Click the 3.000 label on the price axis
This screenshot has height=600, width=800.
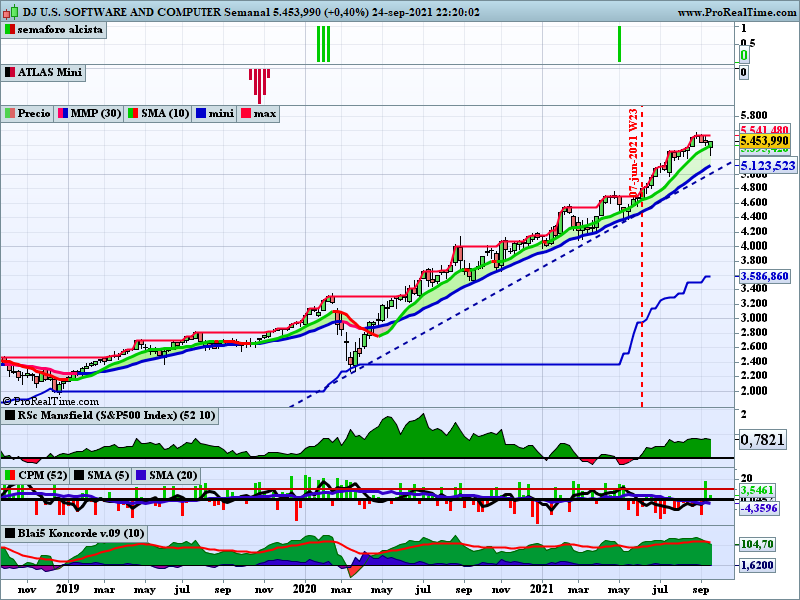754,318
